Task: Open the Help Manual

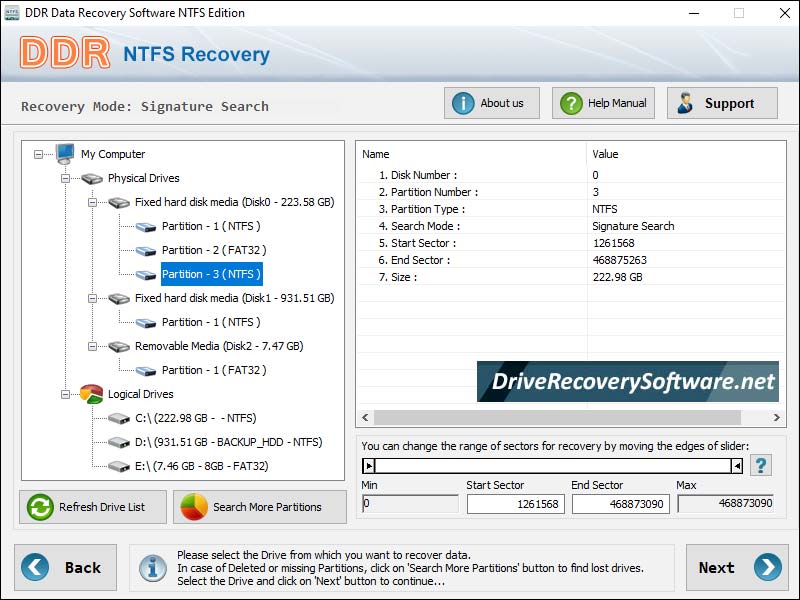Action: pyautogui.click(x=604, y=103)
